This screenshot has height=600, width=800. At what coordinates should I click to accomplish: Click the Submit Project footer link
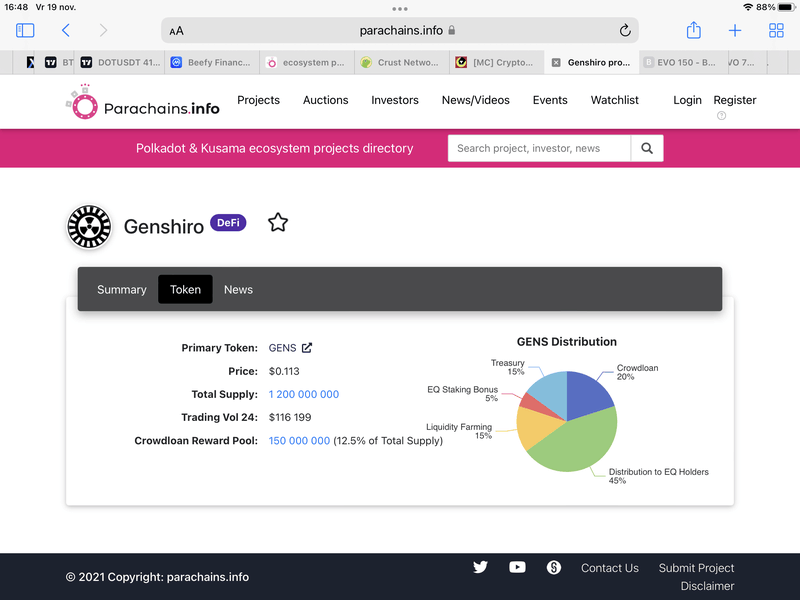(696, 568)
